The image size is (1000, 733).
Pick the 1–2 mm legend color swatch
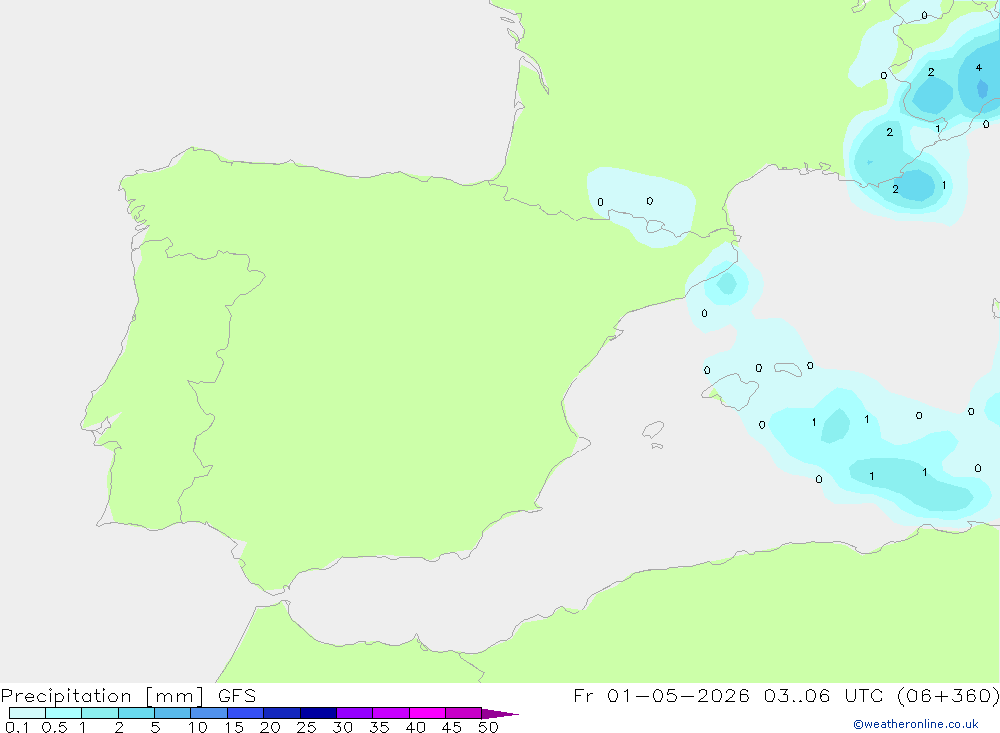point(100,713)
